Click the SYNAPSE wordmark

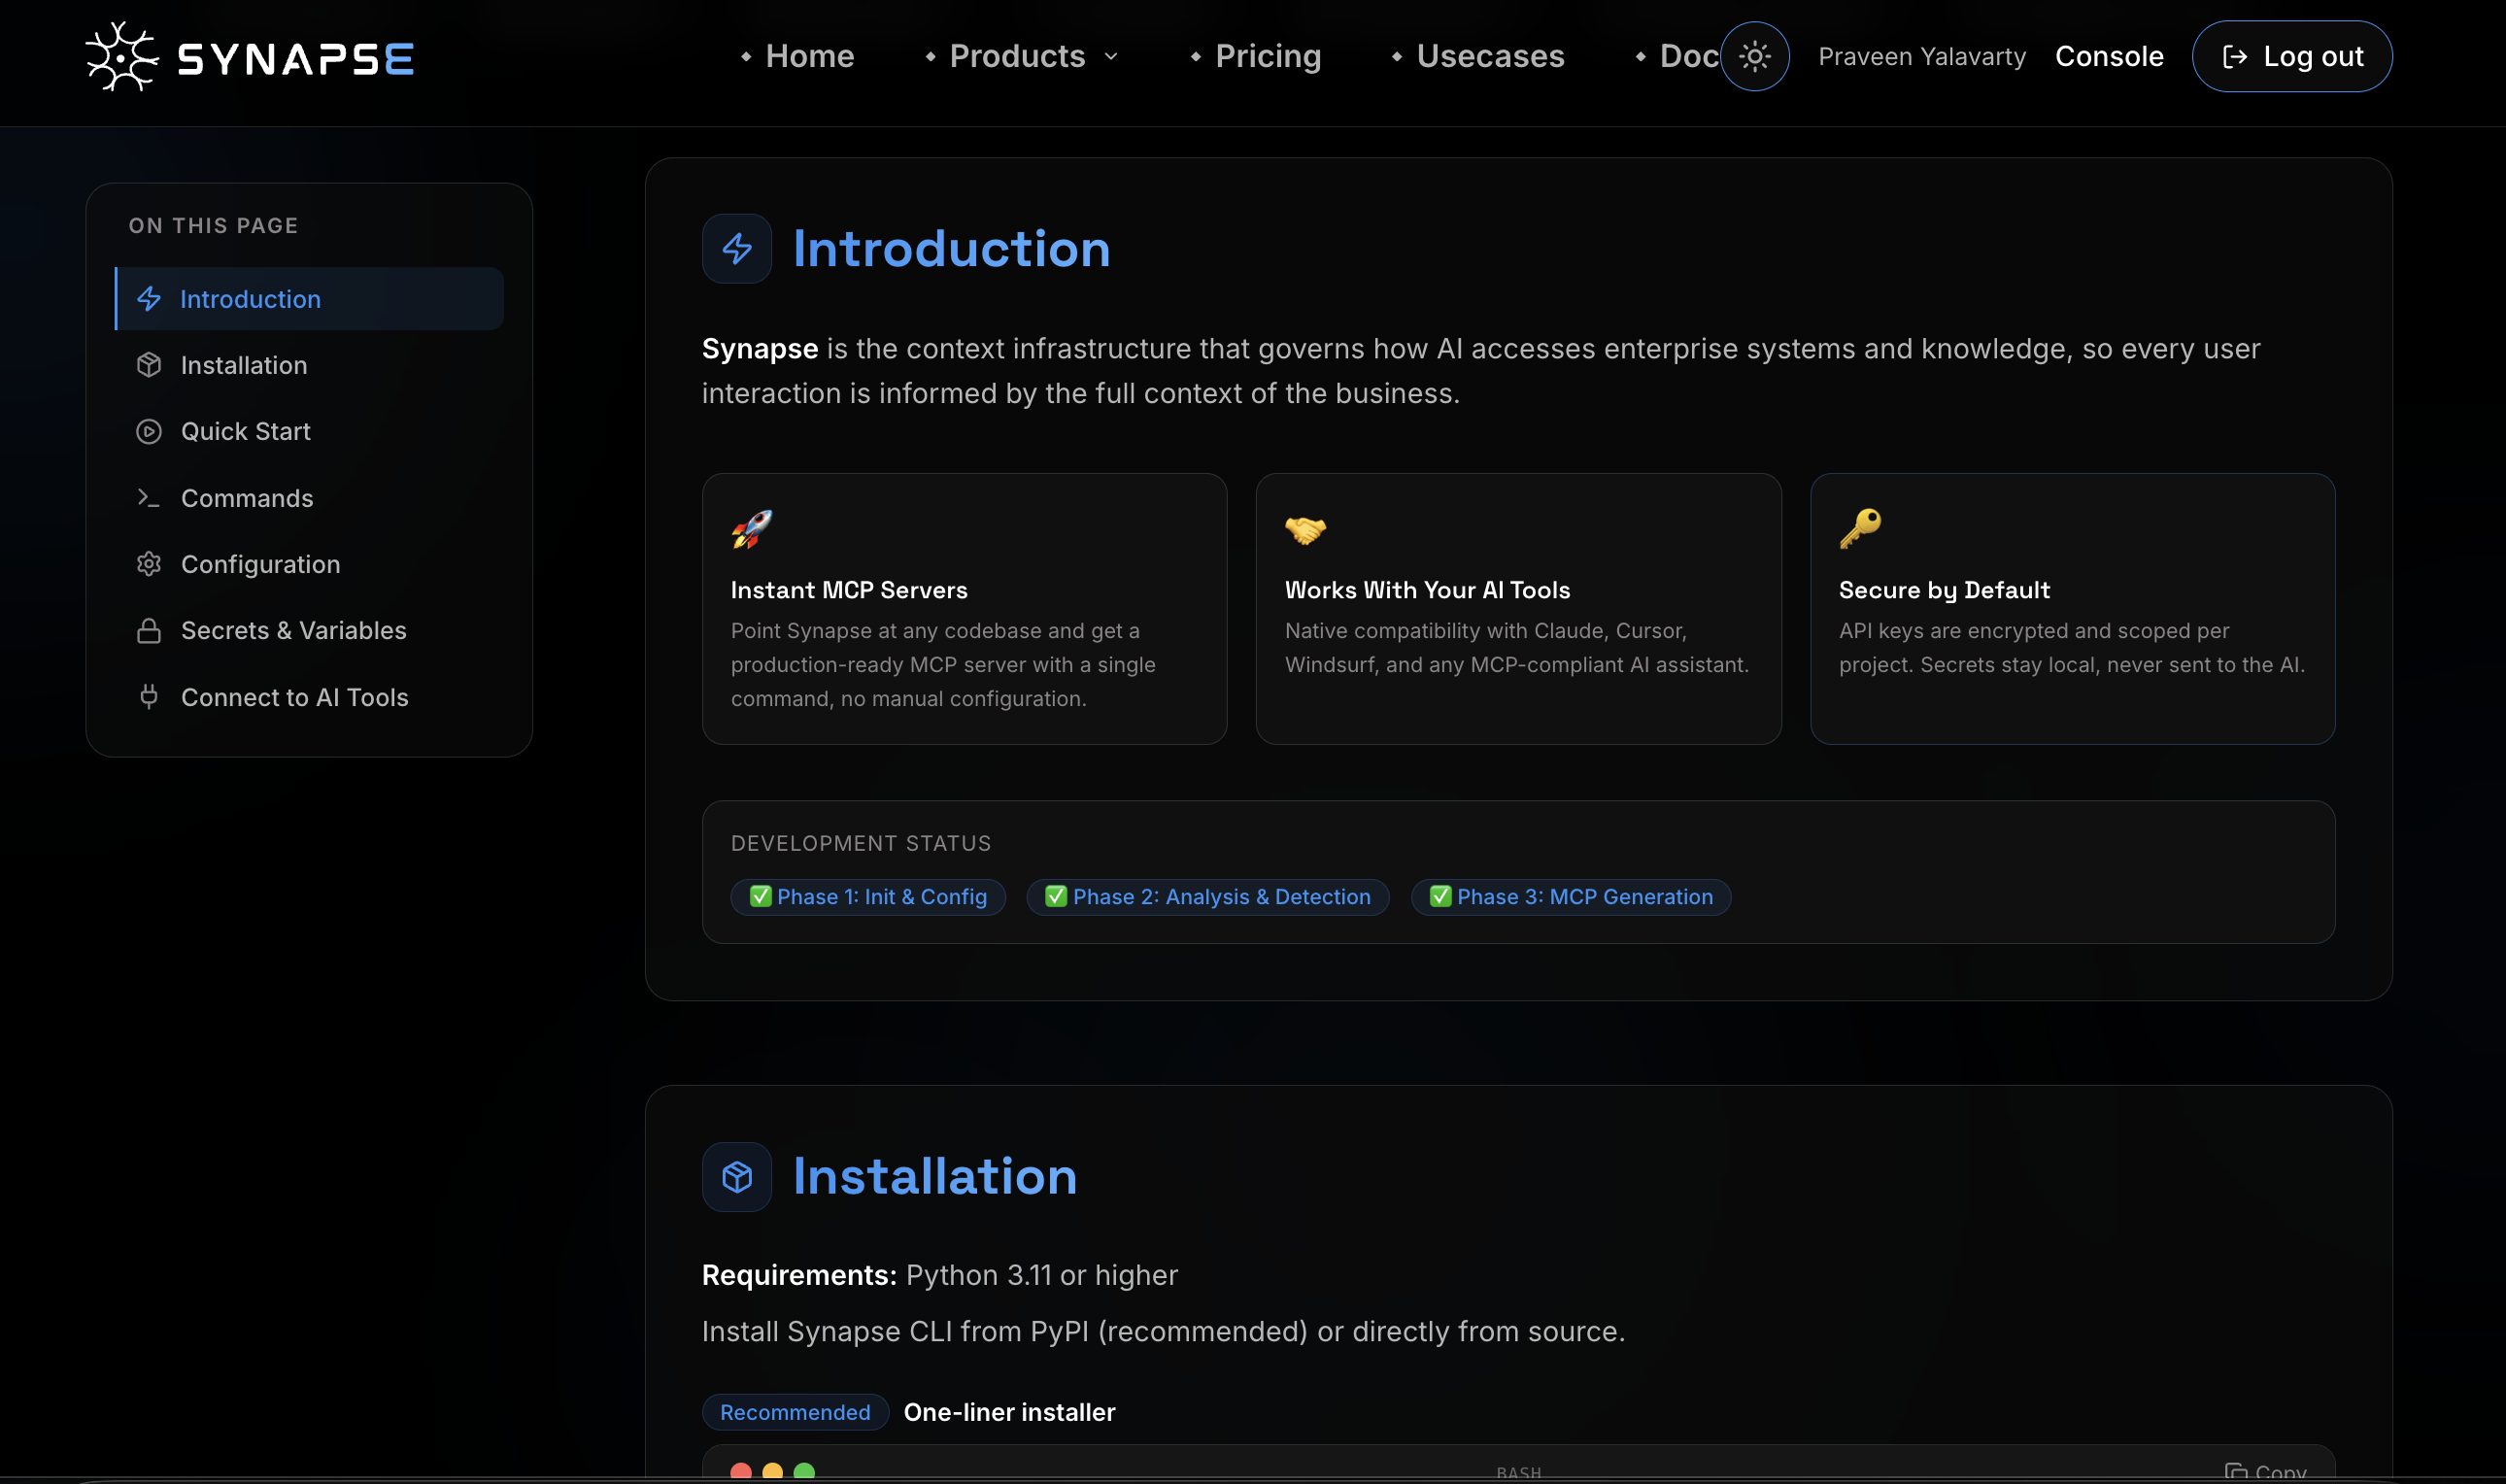click(296, 59)
